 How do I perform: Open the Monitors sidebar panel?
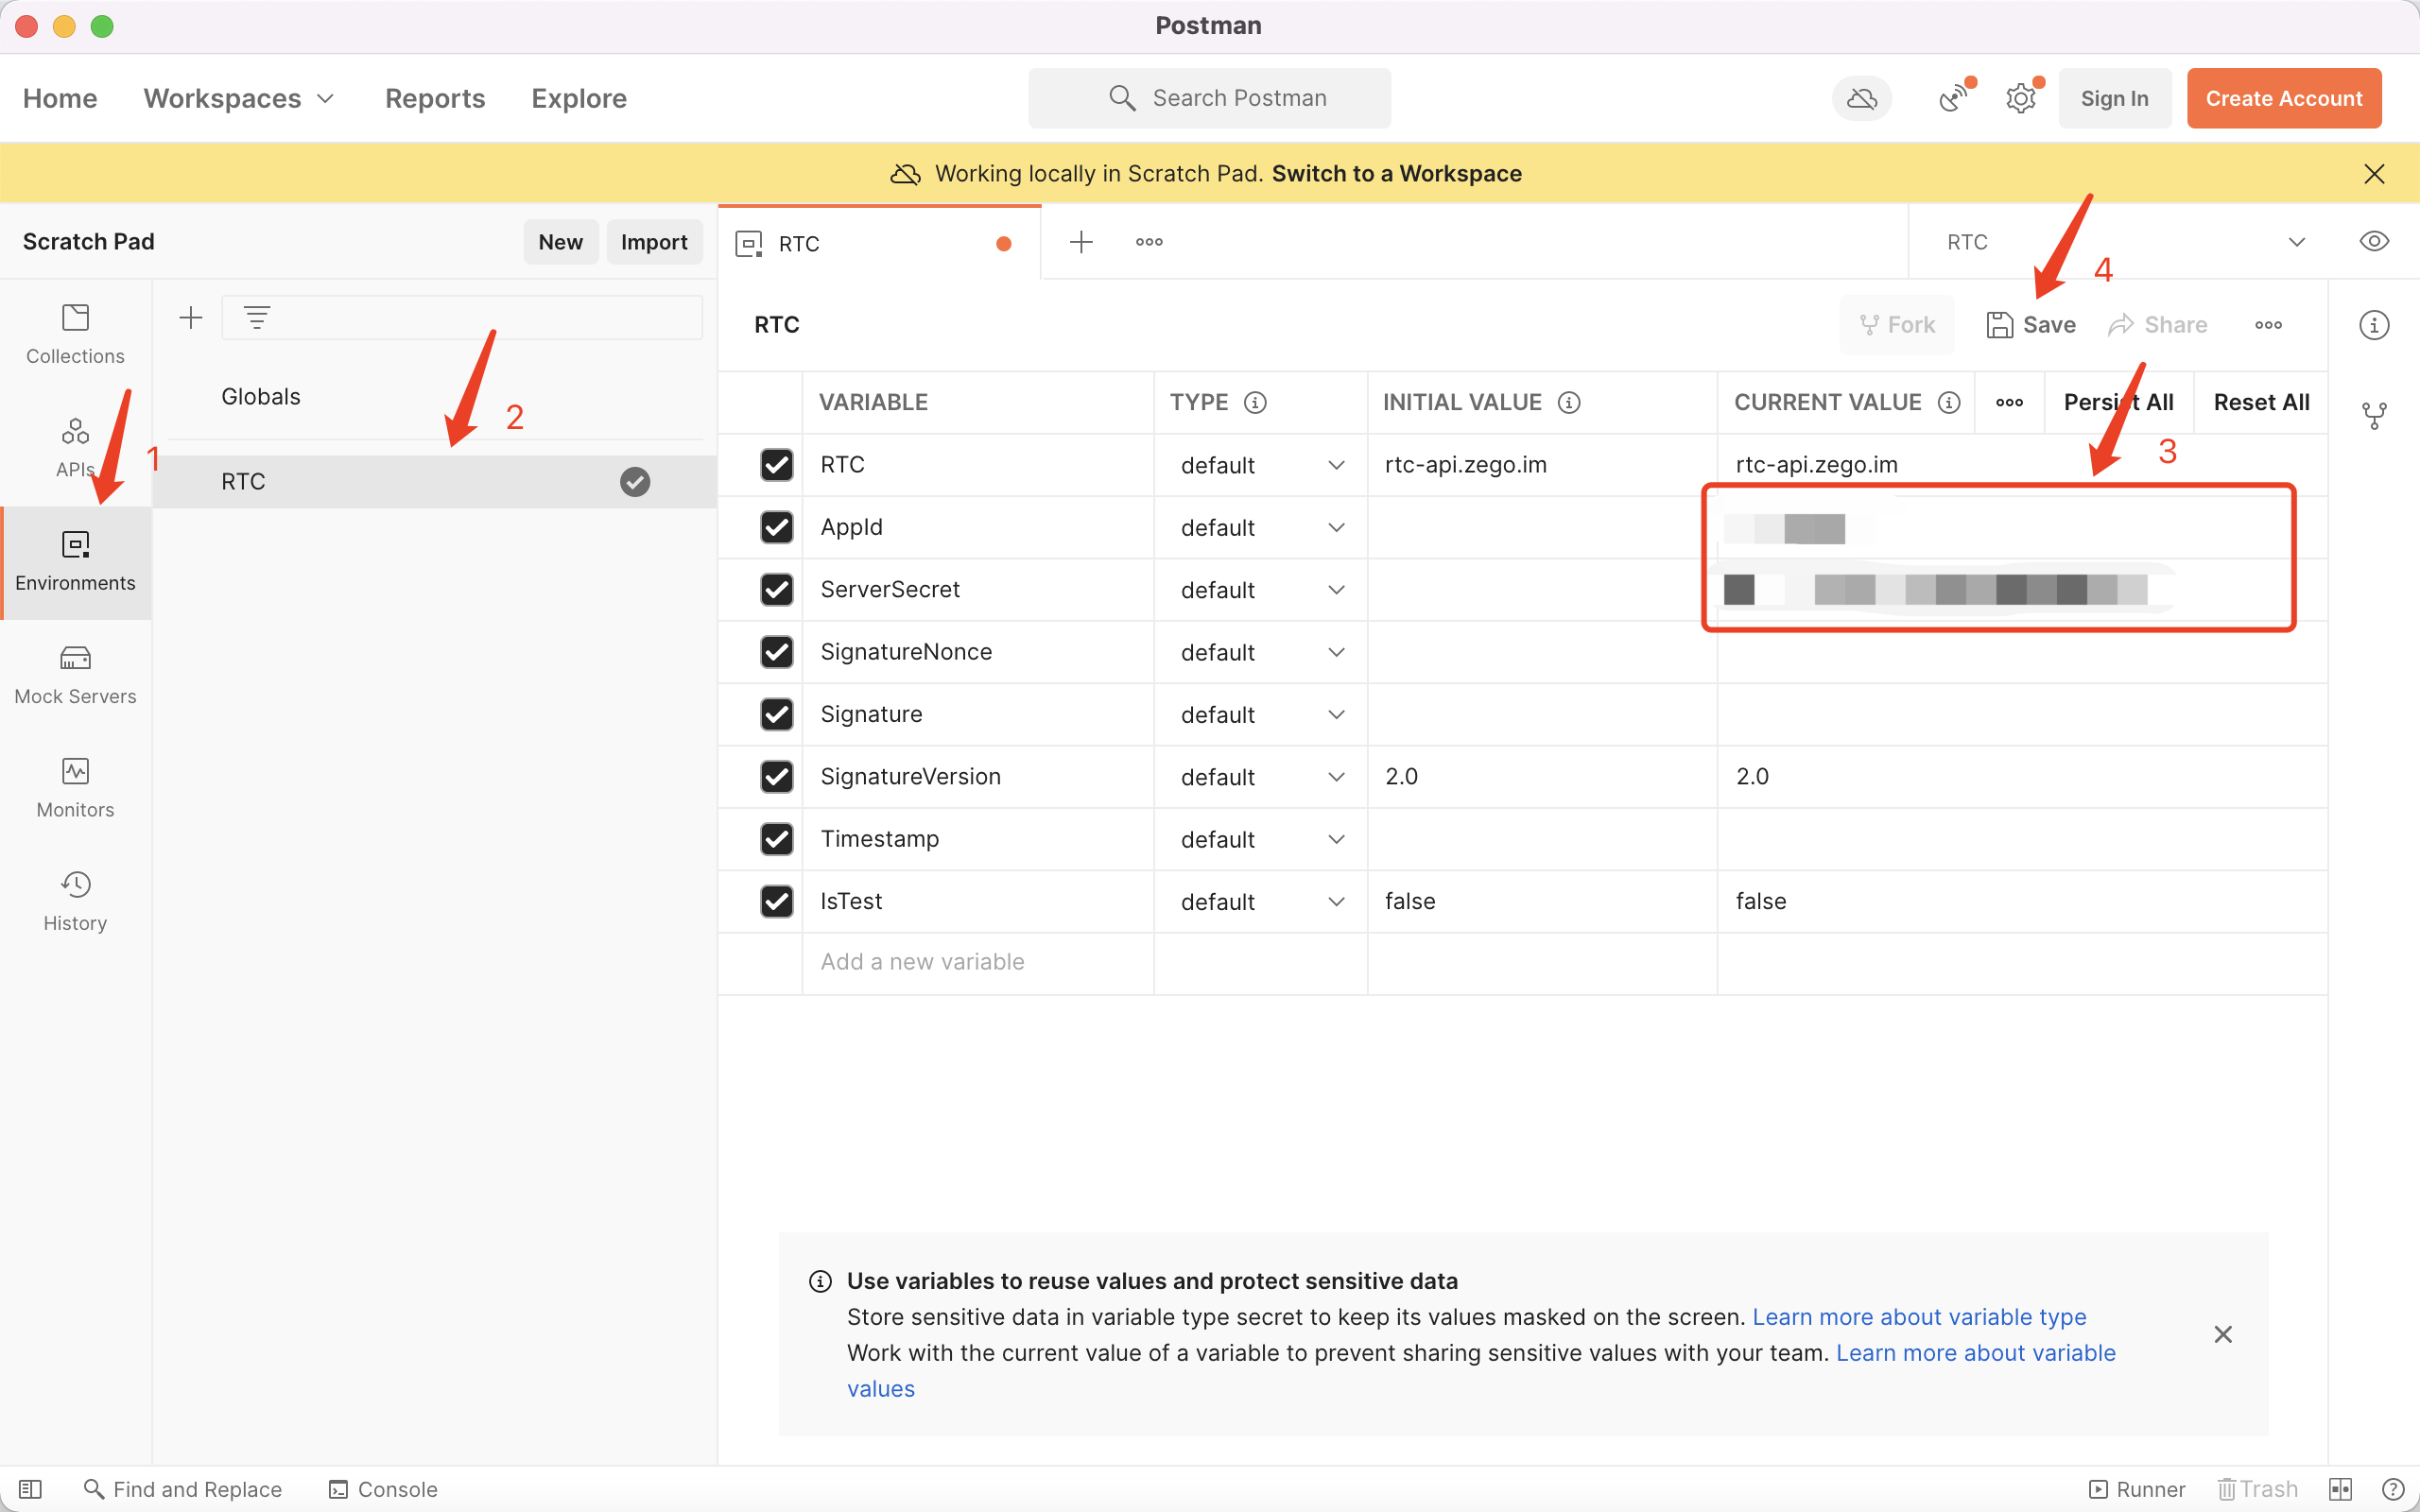click(x=75, y=788)
